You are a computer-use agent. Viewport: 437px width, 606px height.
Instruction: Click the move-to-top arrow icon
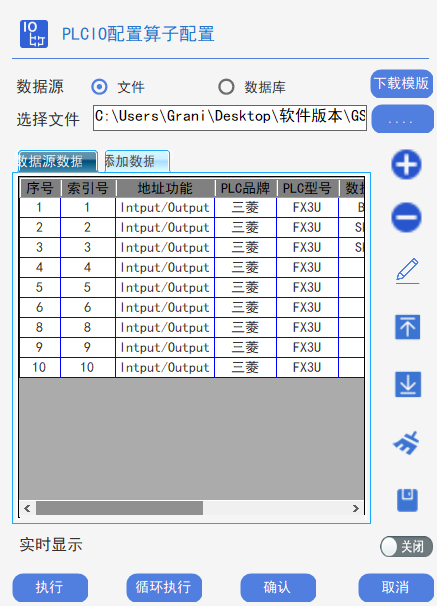[408, 327]
